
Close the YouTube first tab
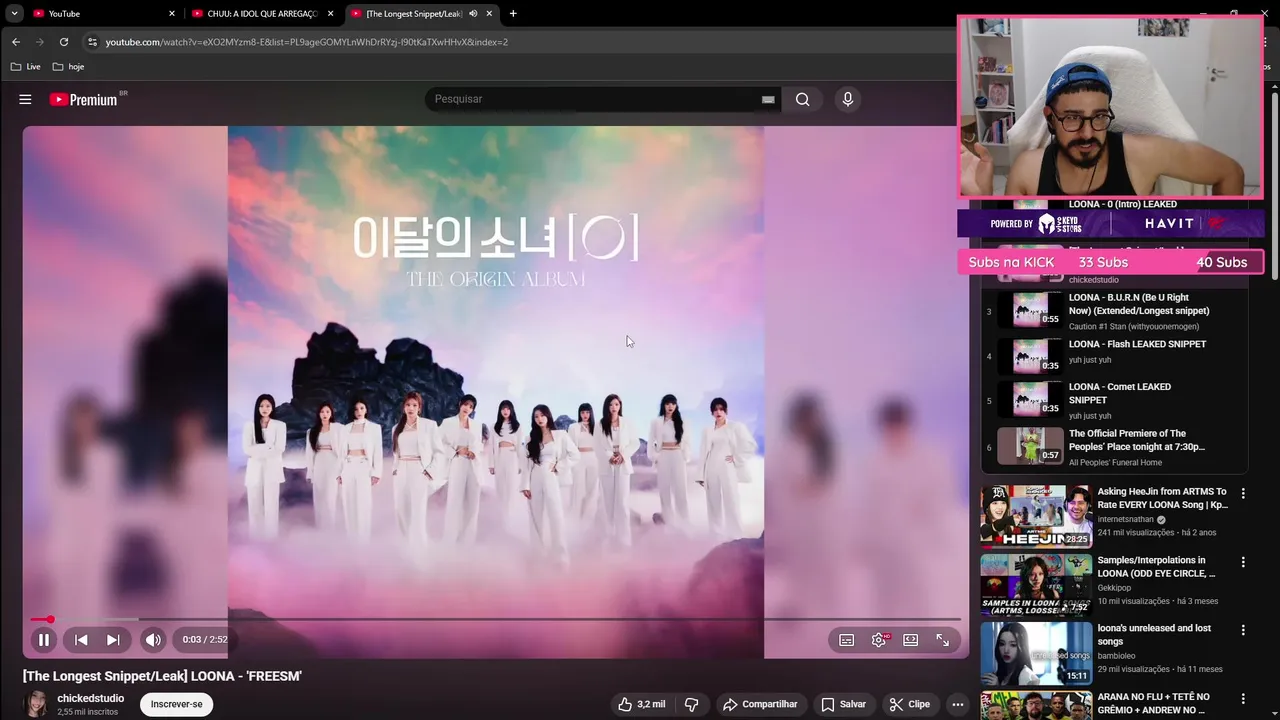[171, 14]
